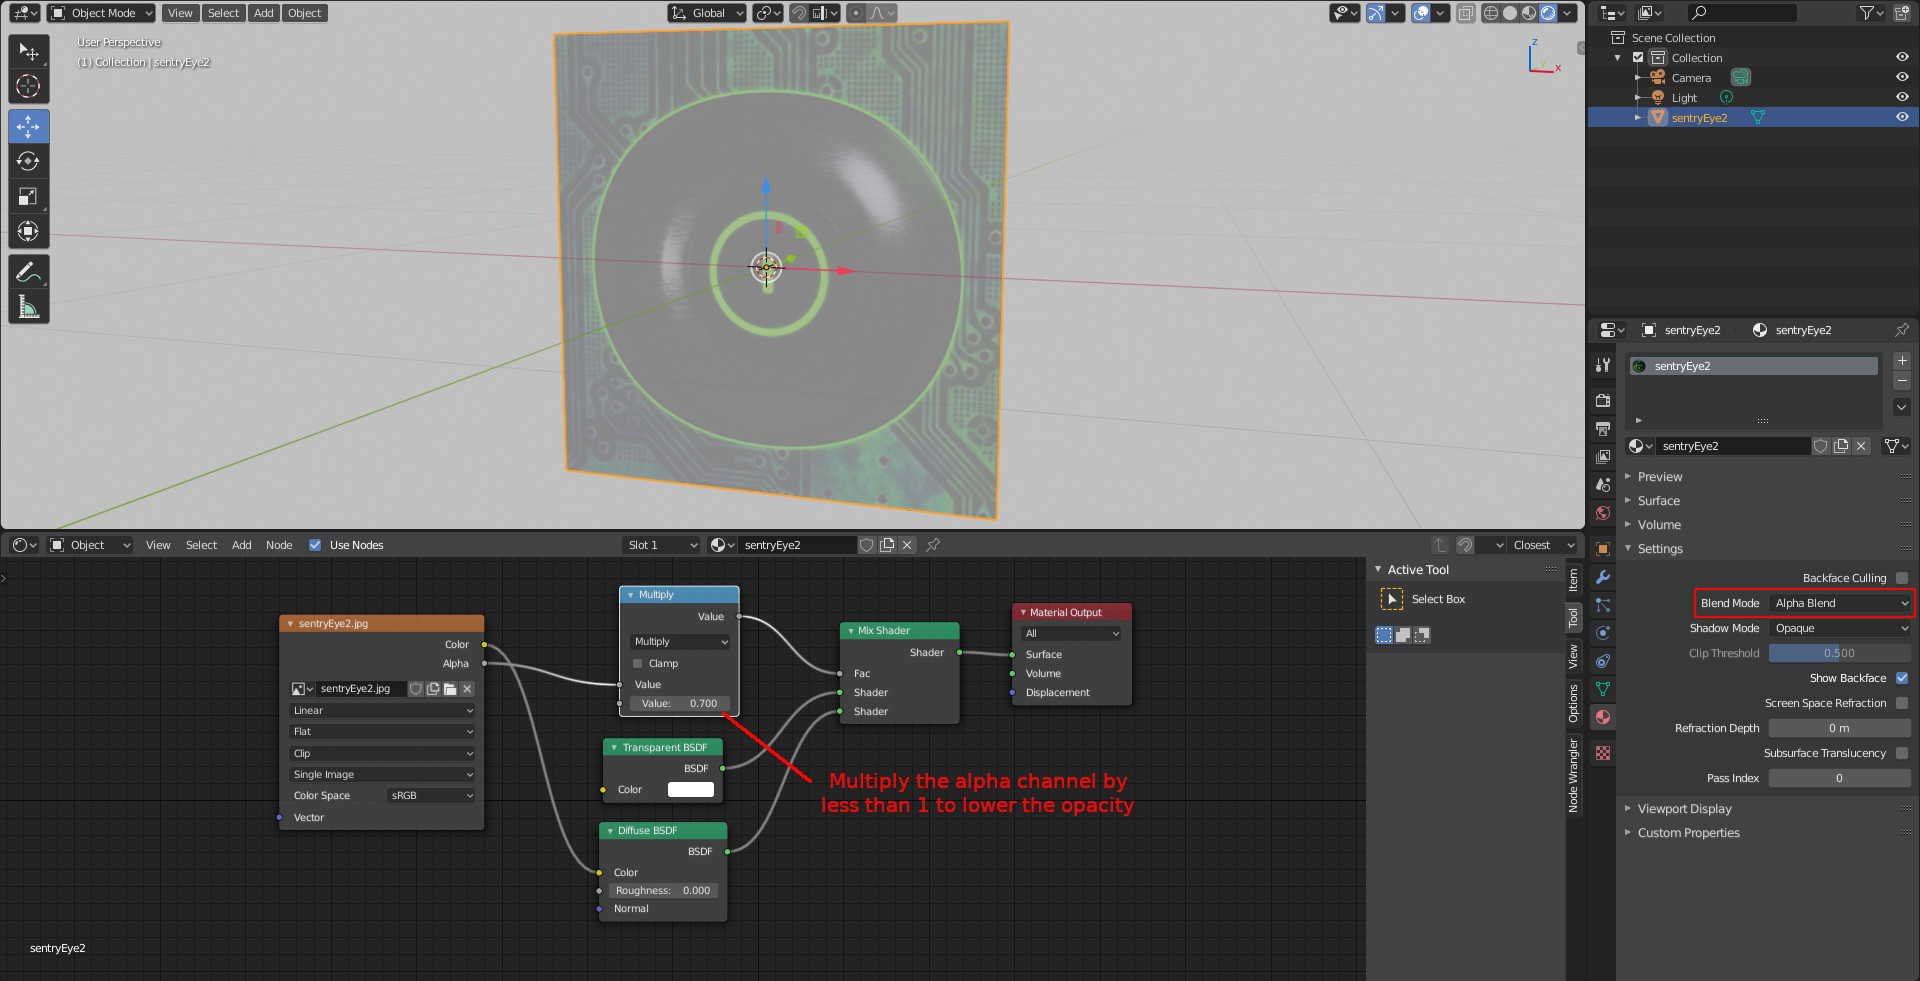
Task: Change the Color Space from sRGB
Action: pyautogui.click(x=430, y=795)
